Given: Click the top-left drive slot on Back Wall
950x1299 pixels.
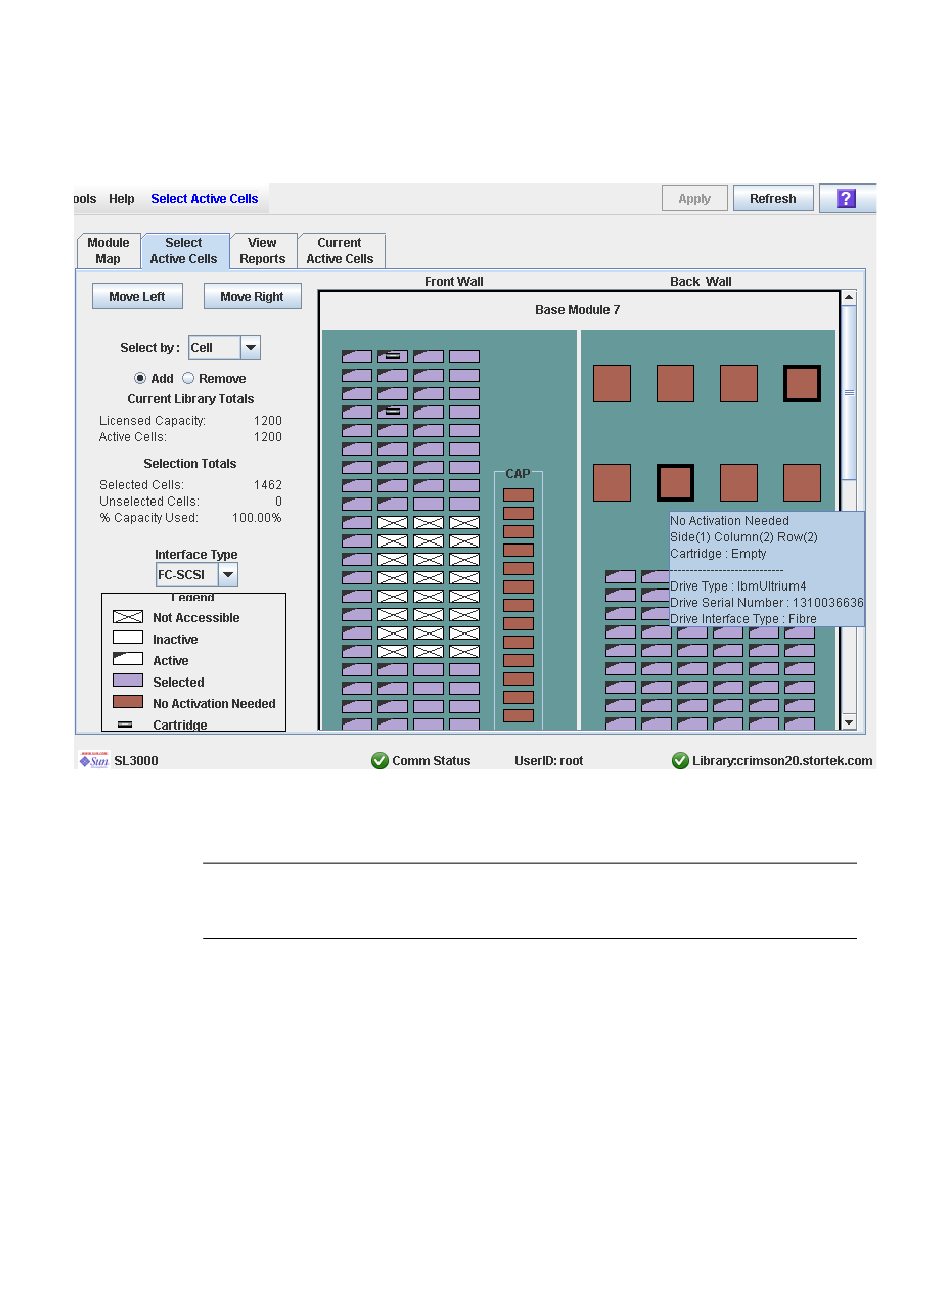Looking at the screenshot, I should coord(612,383).
